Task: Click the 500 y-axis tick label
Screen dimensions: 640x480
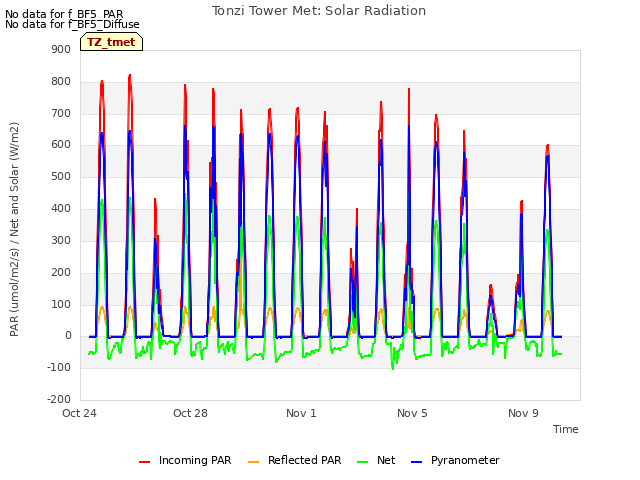Action: click(61, 177)
